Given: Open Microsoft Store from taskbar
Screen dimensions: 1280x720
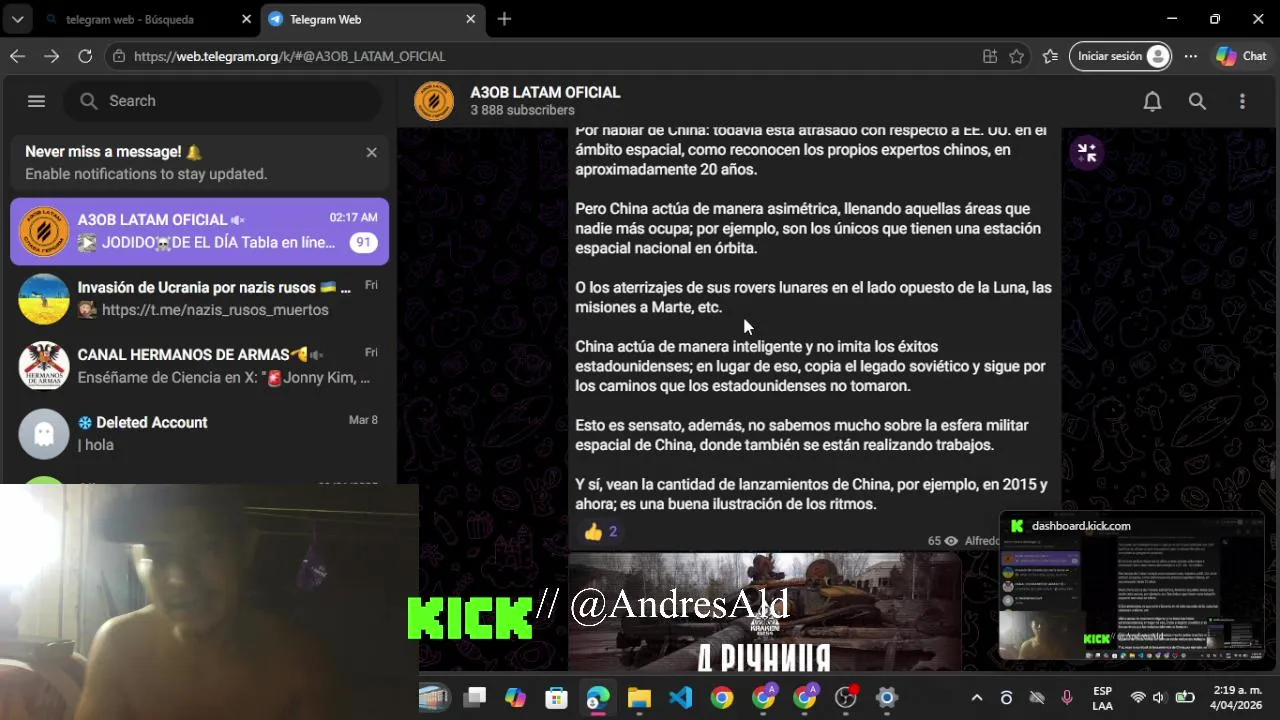Looking at the screenshot, I should click(556, 698).
